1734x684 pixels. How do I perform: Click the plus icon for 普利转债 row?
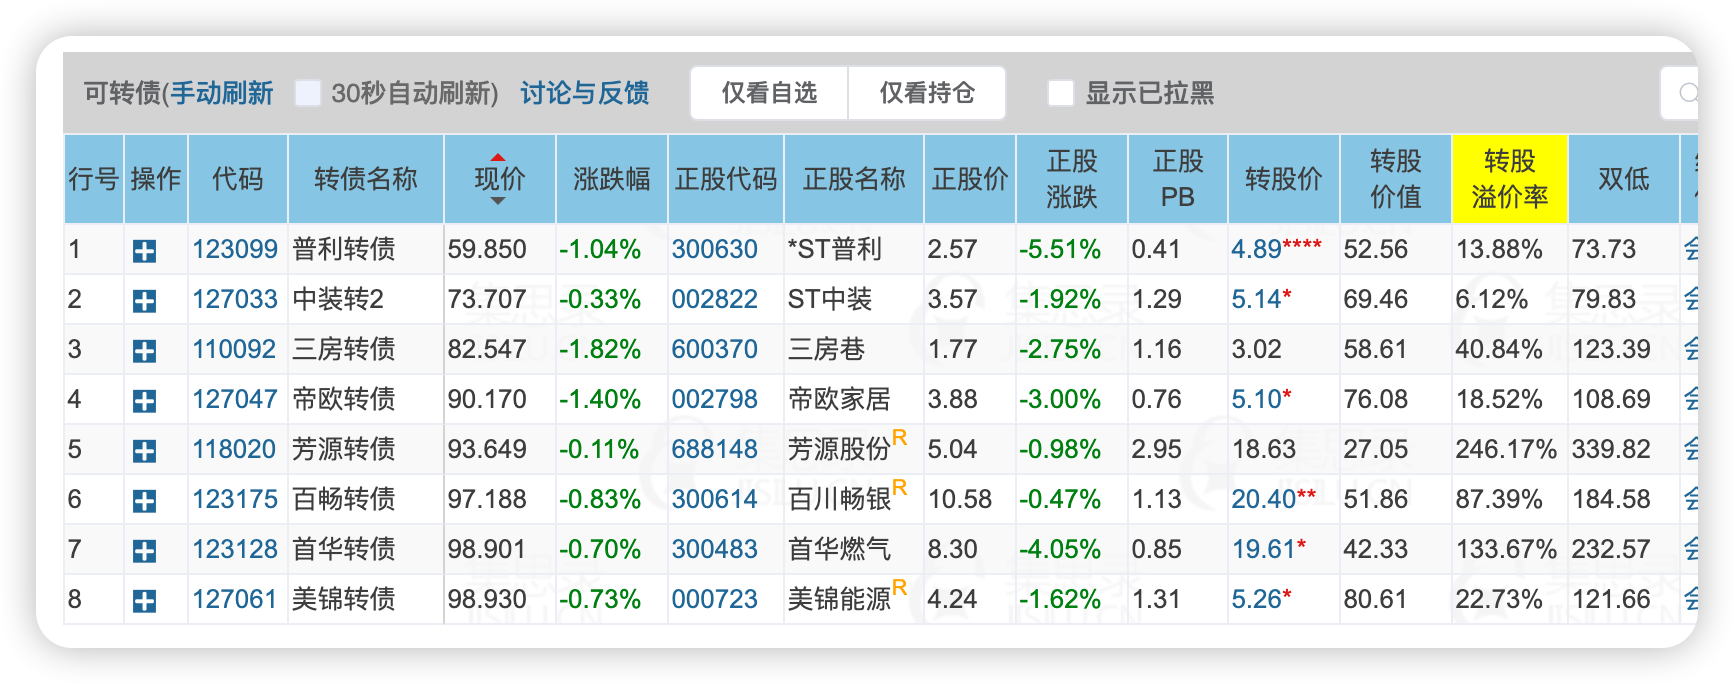(144, 251)
